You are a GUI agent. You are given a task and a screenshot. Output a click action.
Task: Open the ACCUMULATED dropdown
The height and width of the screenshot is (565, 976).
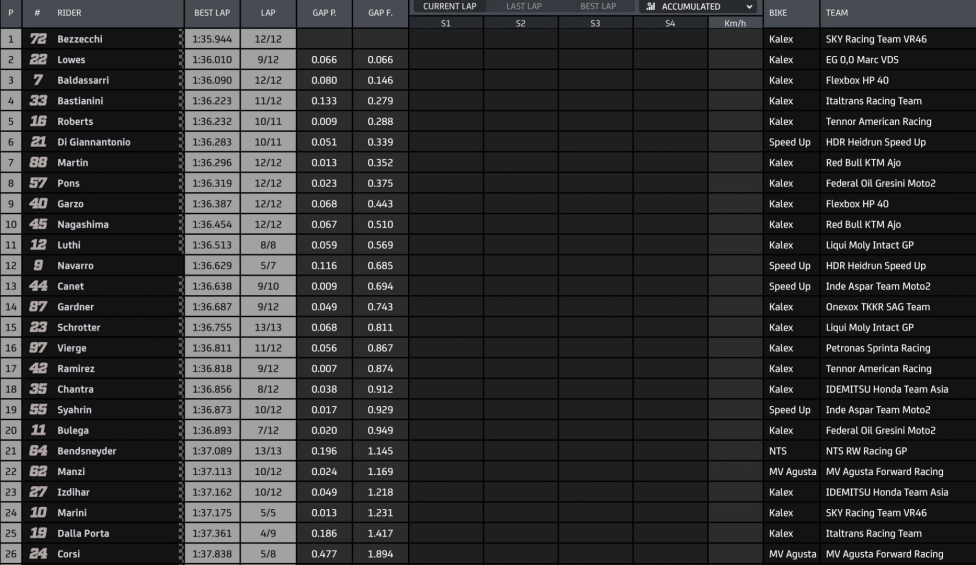pos(699,6)
